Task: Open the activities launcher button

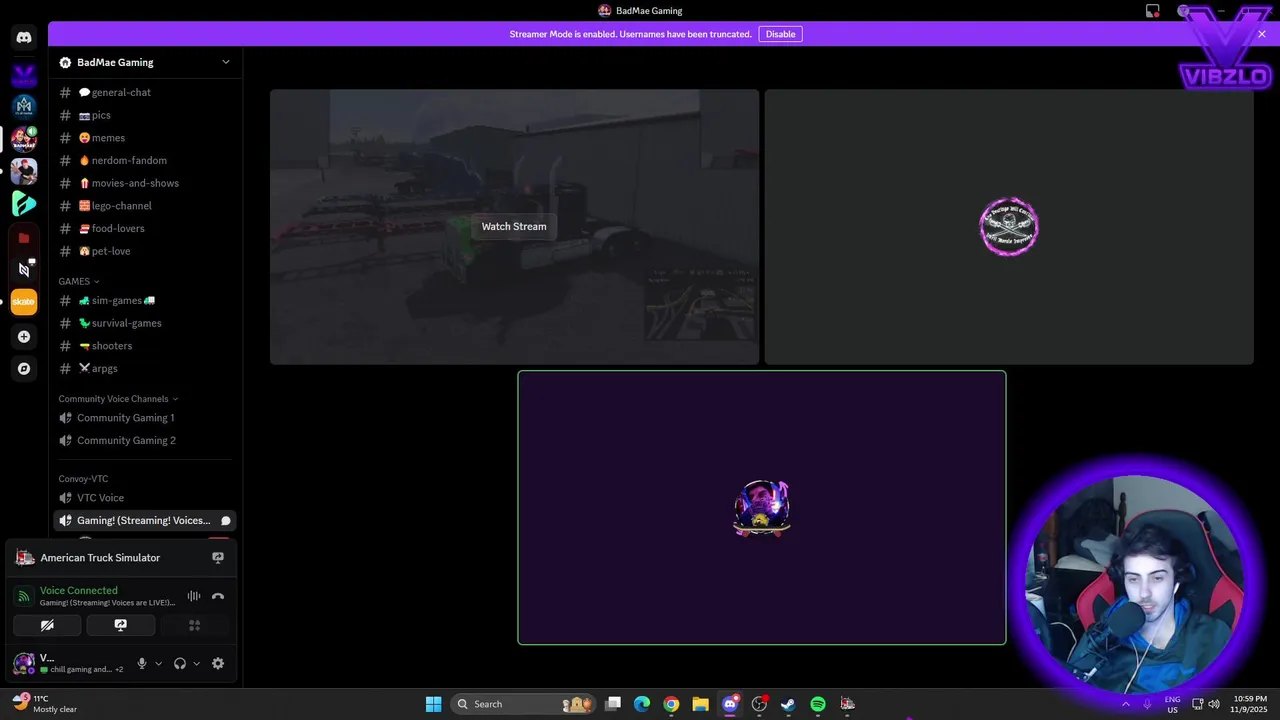Action: click(195, 625)
